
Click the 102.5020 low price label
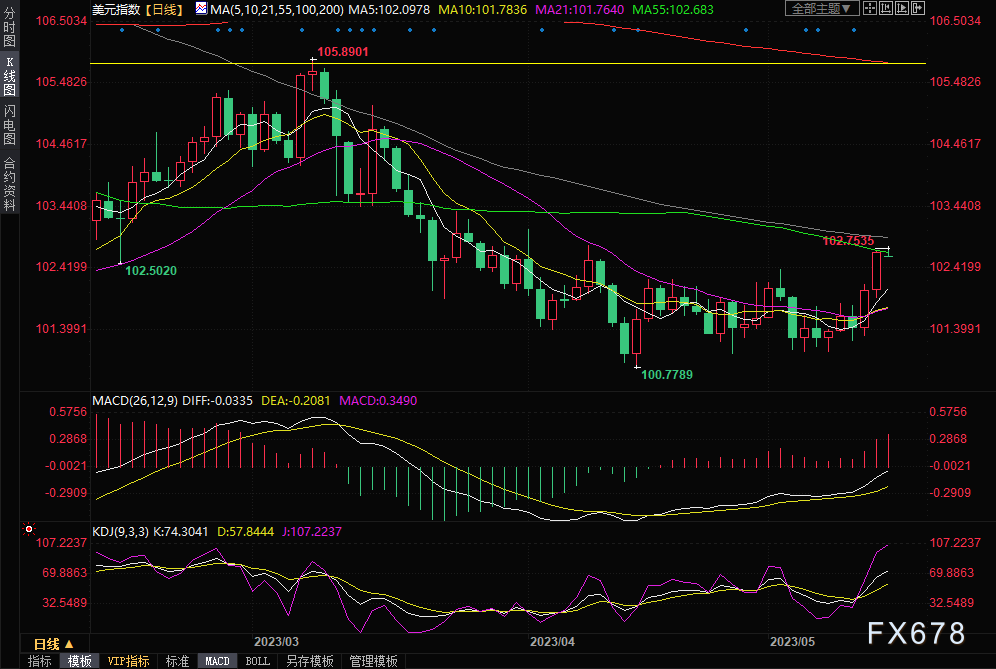[151, 271]
